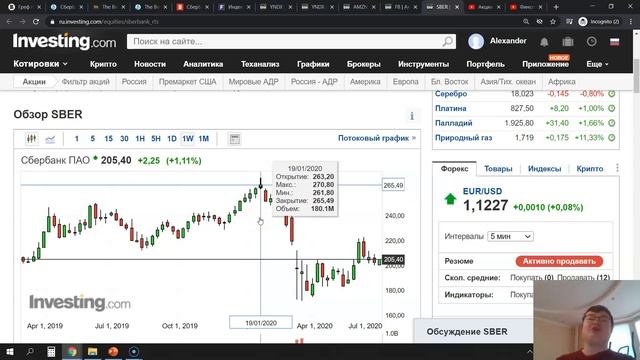Select candlestick chart type icon
Screen dimensions: 640x360
point(31,139)
